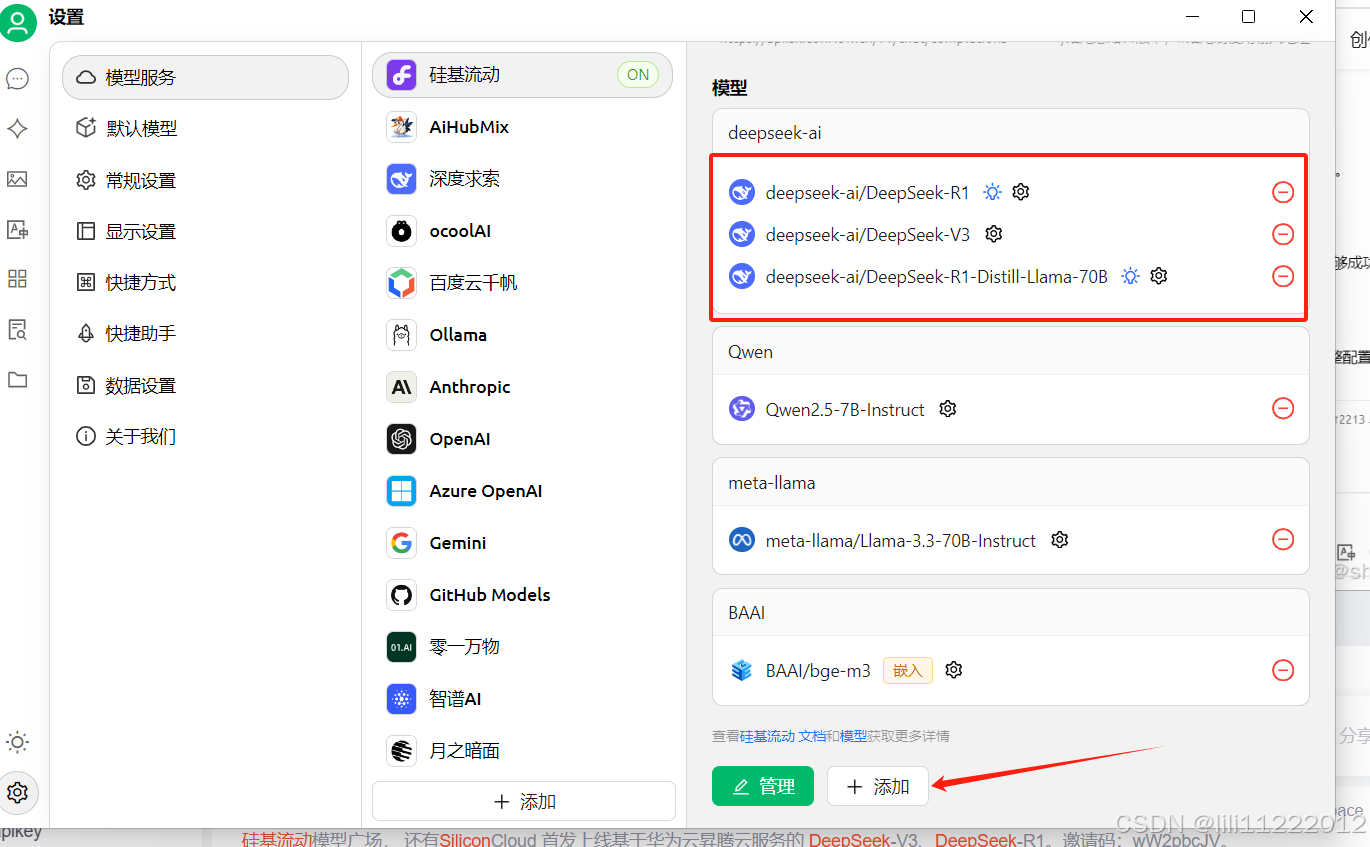Click the 嵌入 tag on BAAI/bge-m3
This screenshot has height=847, width=1370.
pyautogui.click(x=908, y=671)
